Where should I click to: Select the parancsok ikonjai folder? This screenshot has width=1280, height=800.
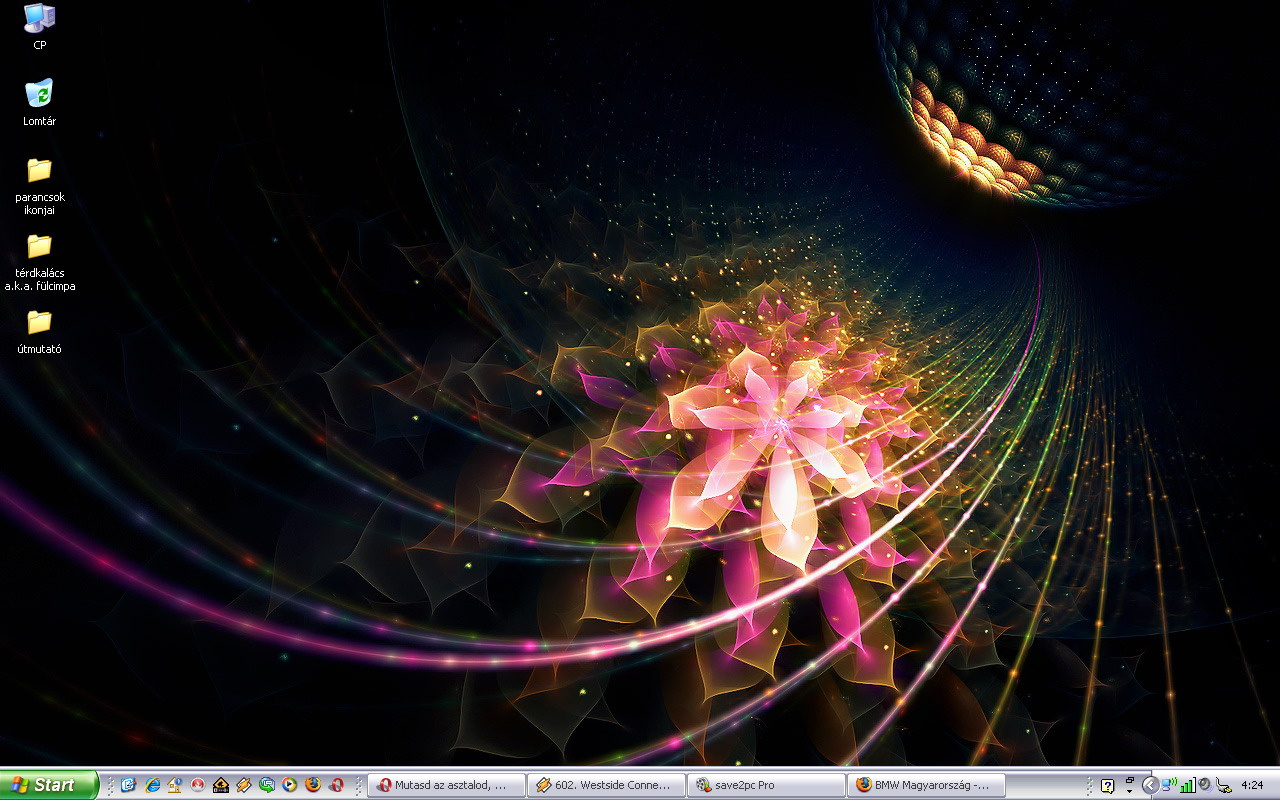[x=39, y=185]
